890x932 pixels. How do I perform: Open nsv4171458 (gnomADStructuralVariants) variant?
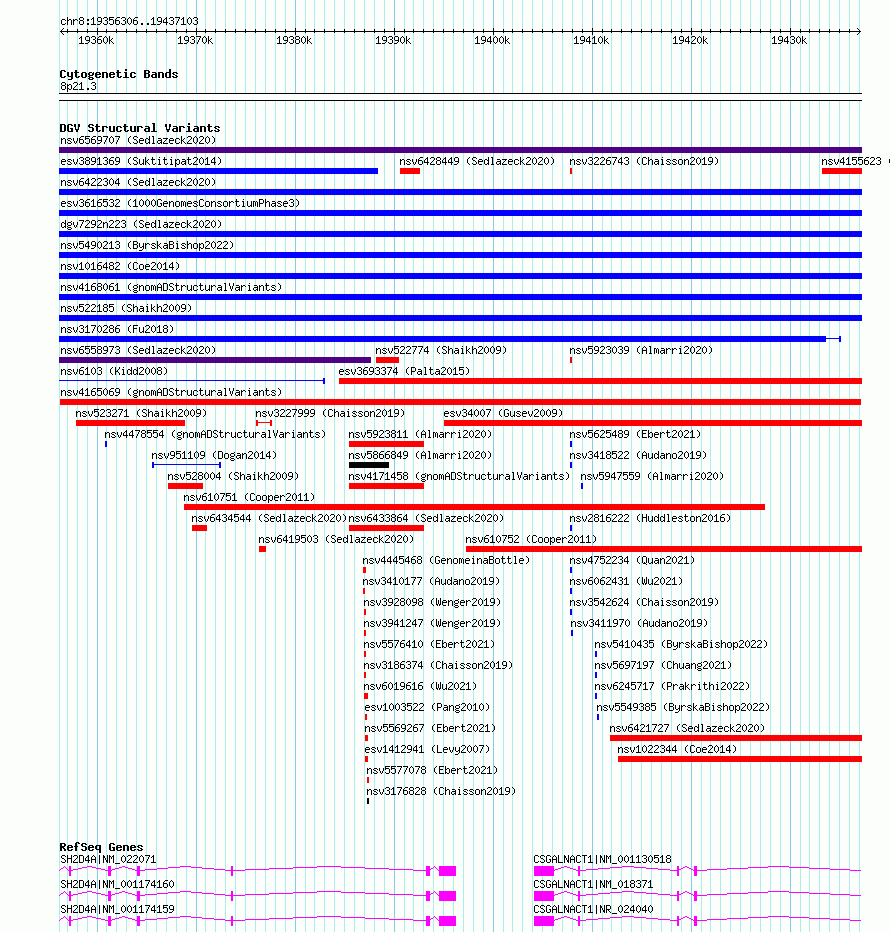point(459,476)
